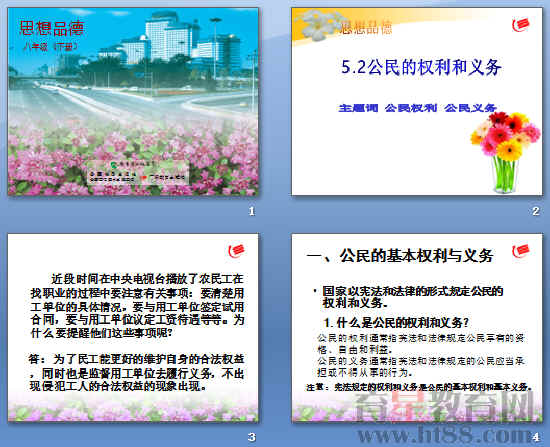Select the slide titled 5.2公民的权利和义务

(x=417, y=101)
